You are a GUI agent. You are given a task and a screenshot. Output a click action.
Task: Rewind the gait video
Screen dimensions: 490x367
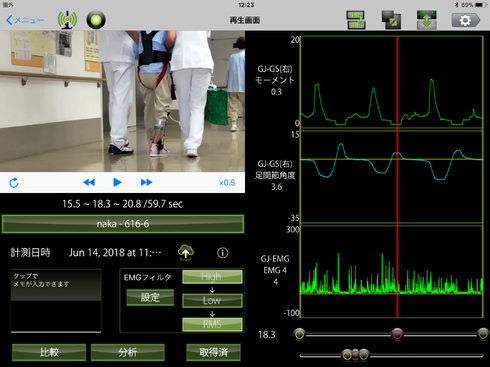coord(89,182)
